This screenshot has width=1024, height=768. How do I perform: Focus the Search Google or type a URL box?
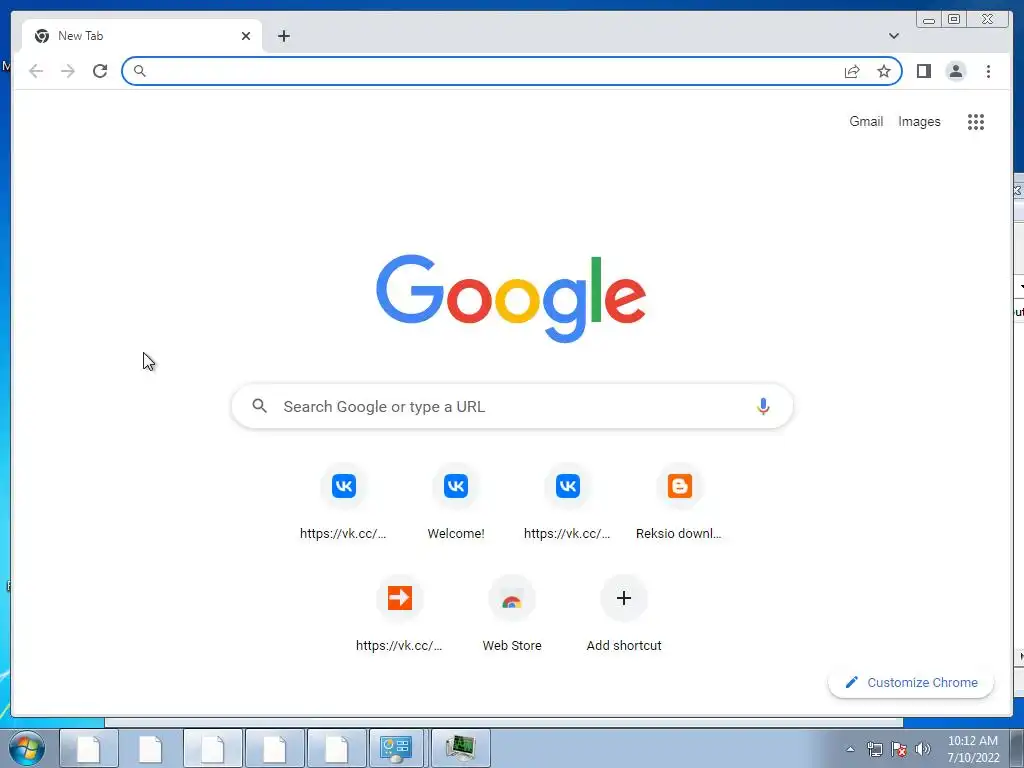pyautogui.click(x=512, y=406)
